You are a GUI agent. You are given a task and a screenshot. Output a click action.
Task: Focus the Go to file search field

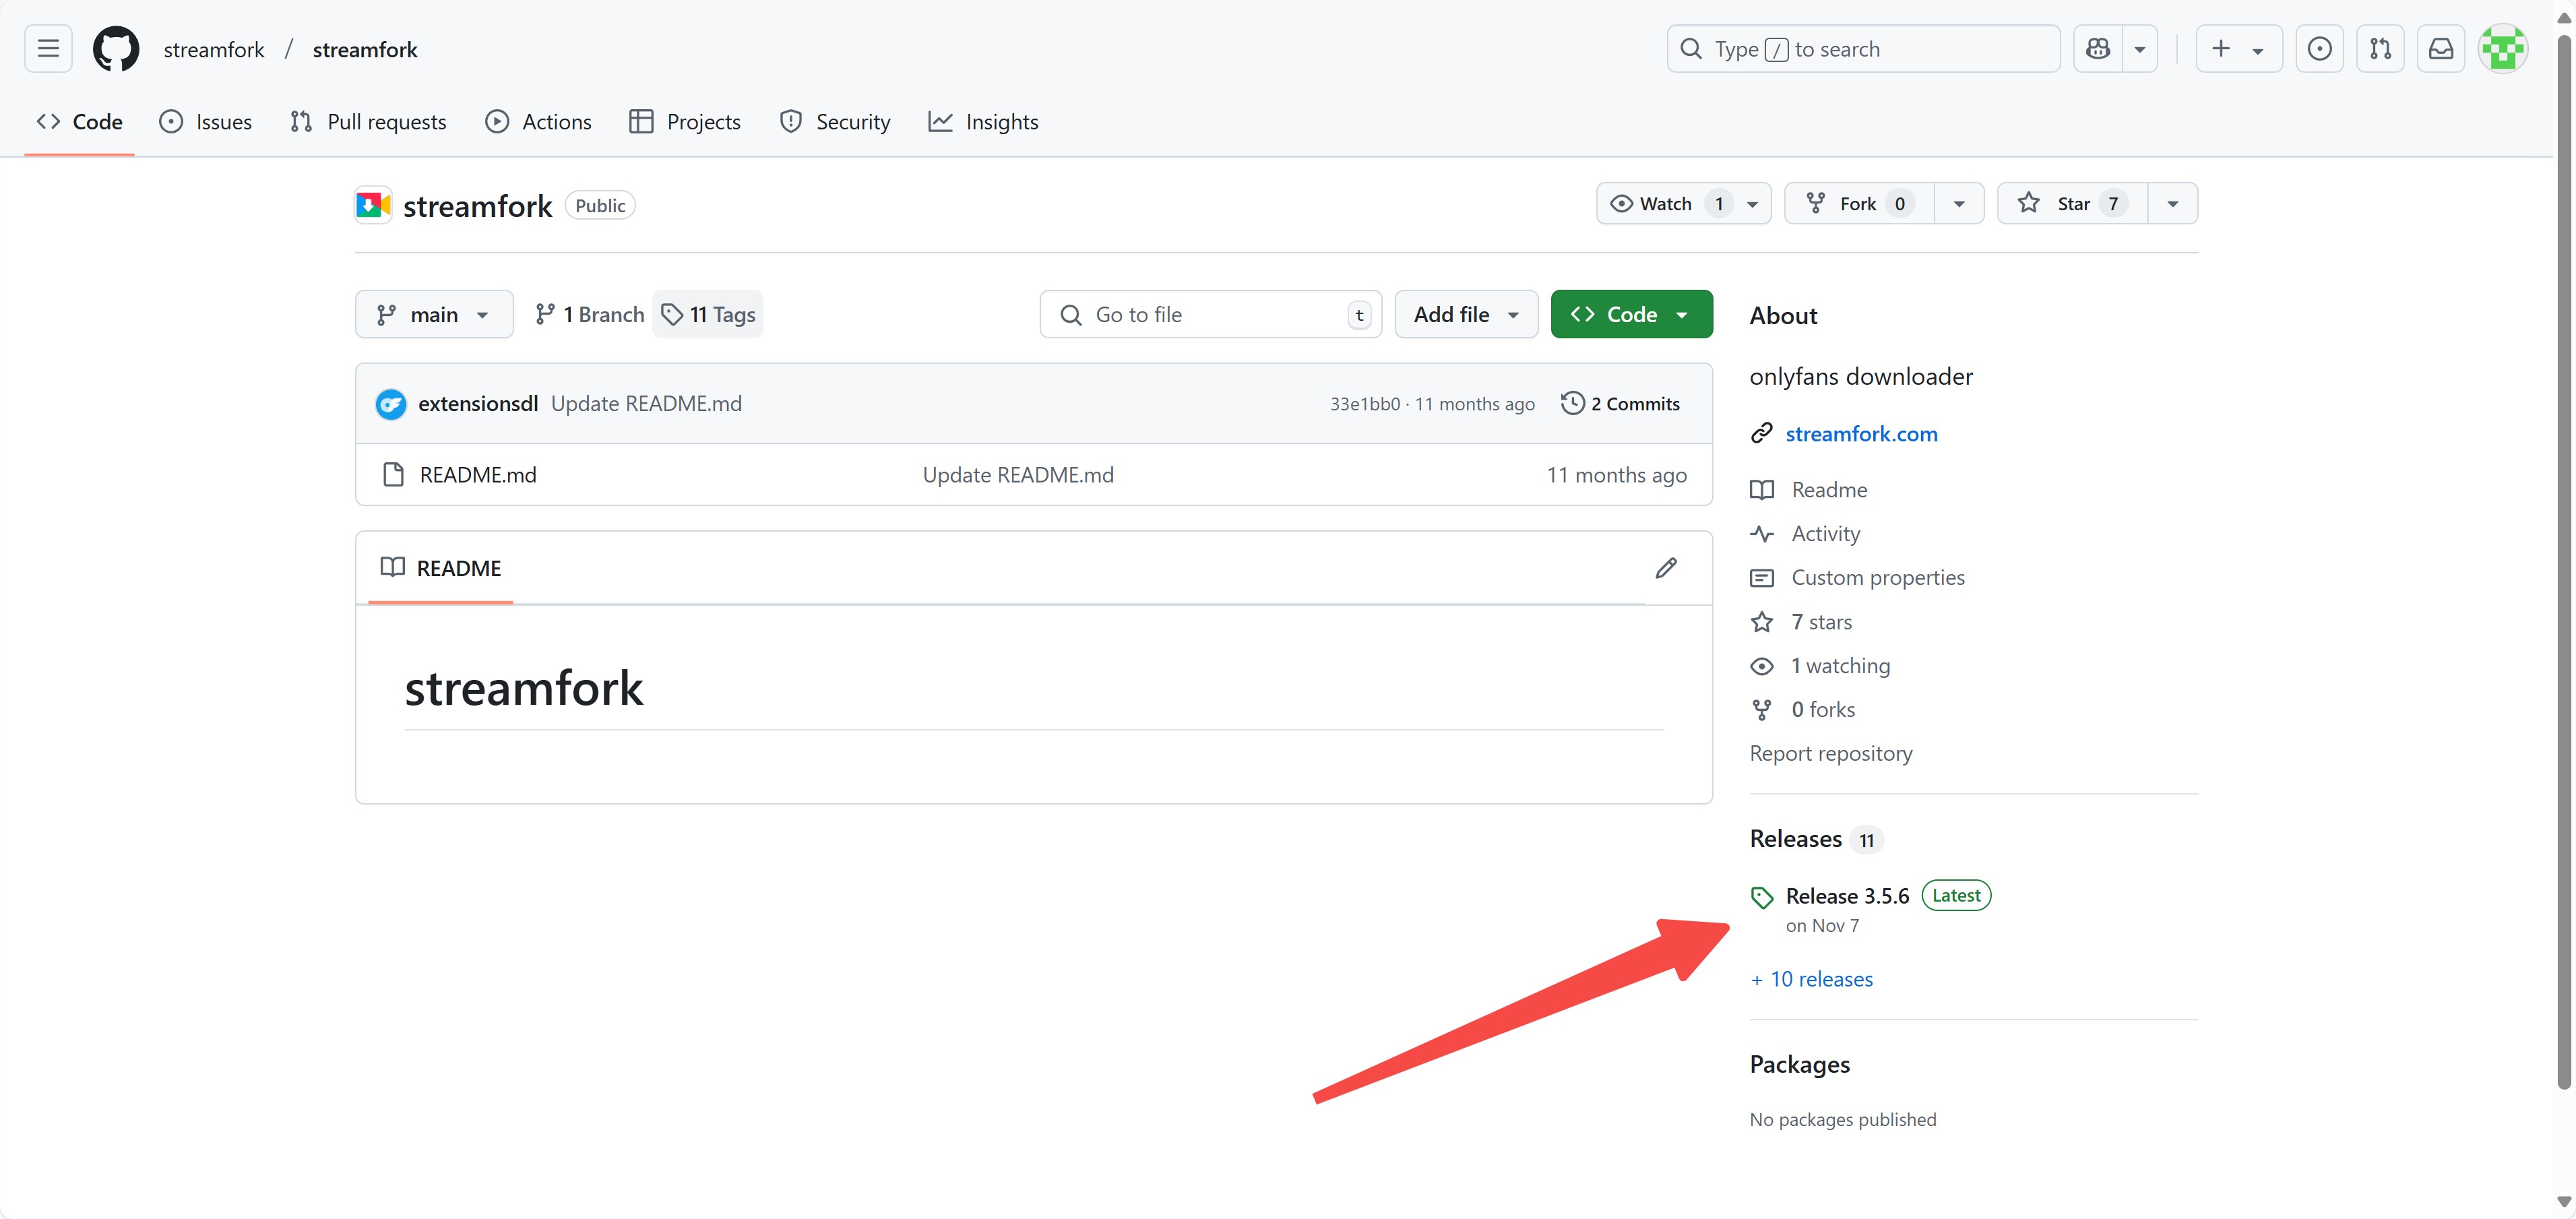click(x=1211, y=315)
